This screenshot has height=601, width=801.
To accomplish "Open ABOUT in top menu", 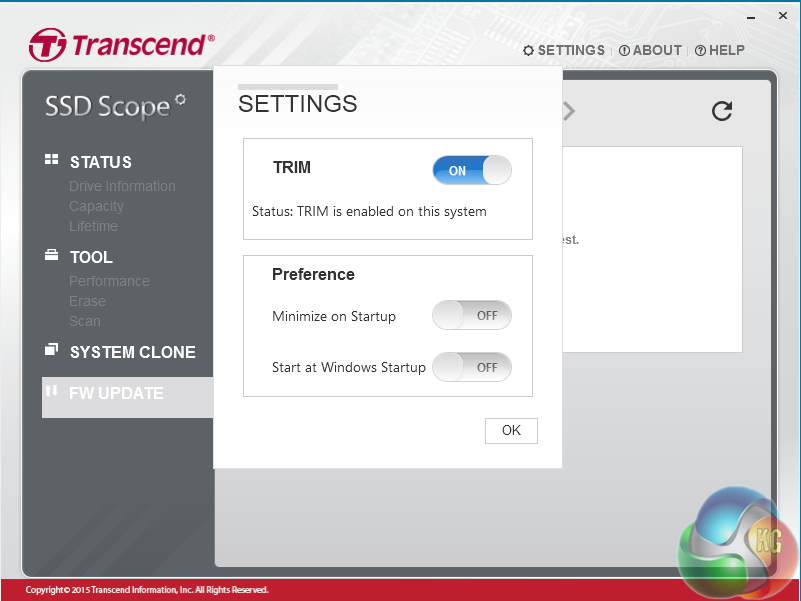I will [650, 50].
